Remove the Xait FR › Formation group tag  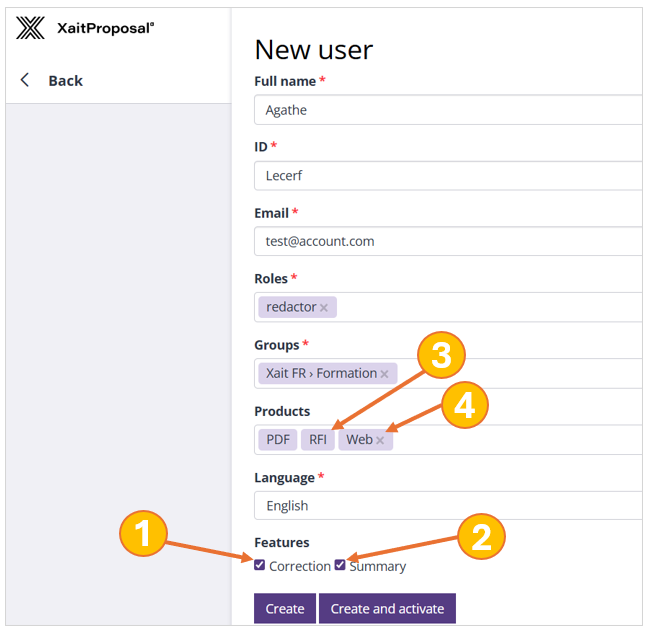(x=384, y=374)
